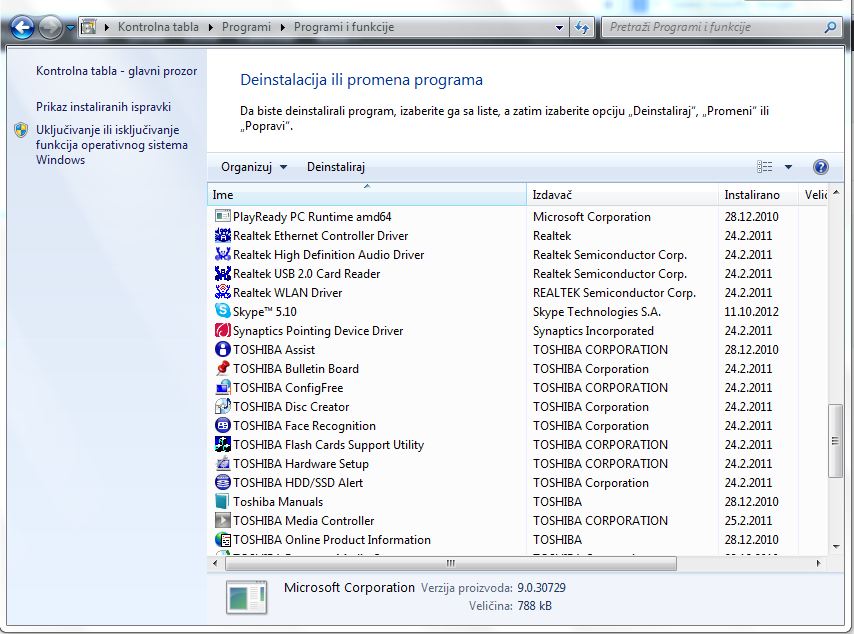Screen dimensions: 854x634
Task: Open Uključivanje ili isključivanje funkcija Windows link
Action: click(x=112, y=145)
